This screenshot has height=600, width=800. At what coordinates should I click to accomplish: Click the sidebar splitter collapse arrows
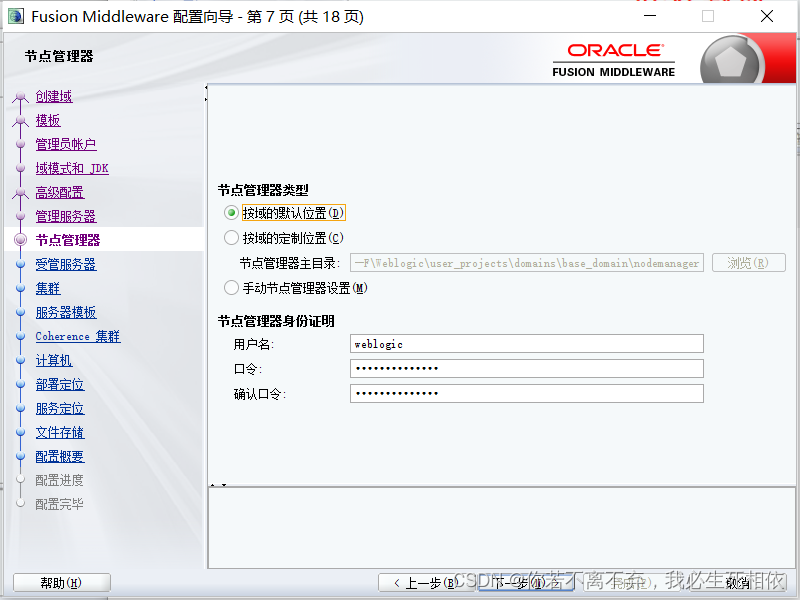coord(206,93)
